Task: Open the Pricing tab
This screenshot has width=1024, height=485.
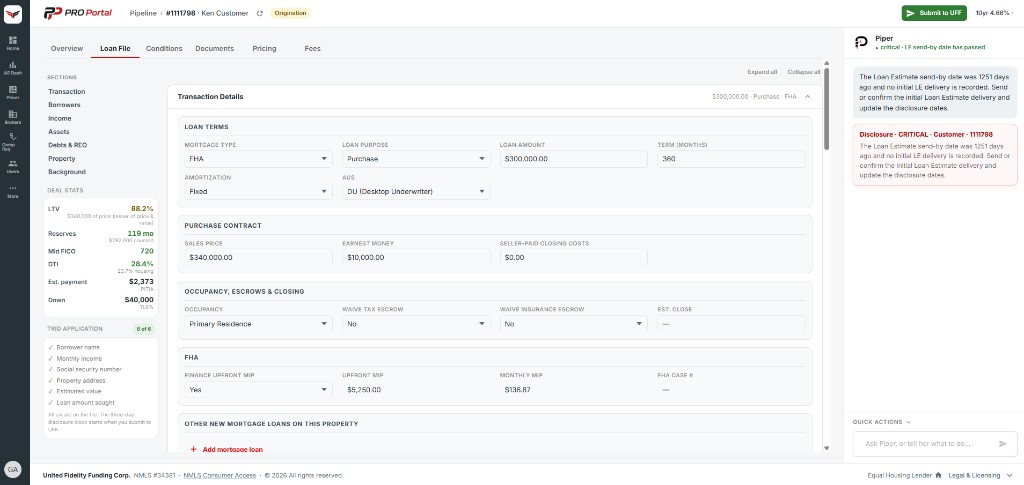Action: [x=264, y=48]
